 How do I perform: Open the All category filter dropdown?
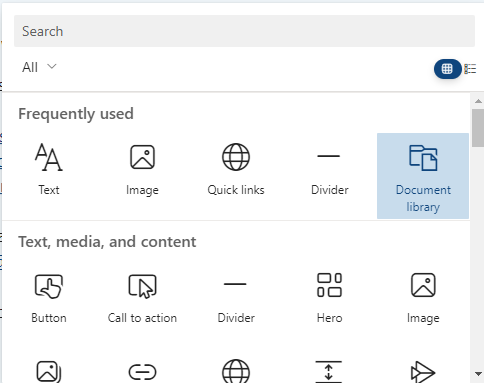pos(39,67)
